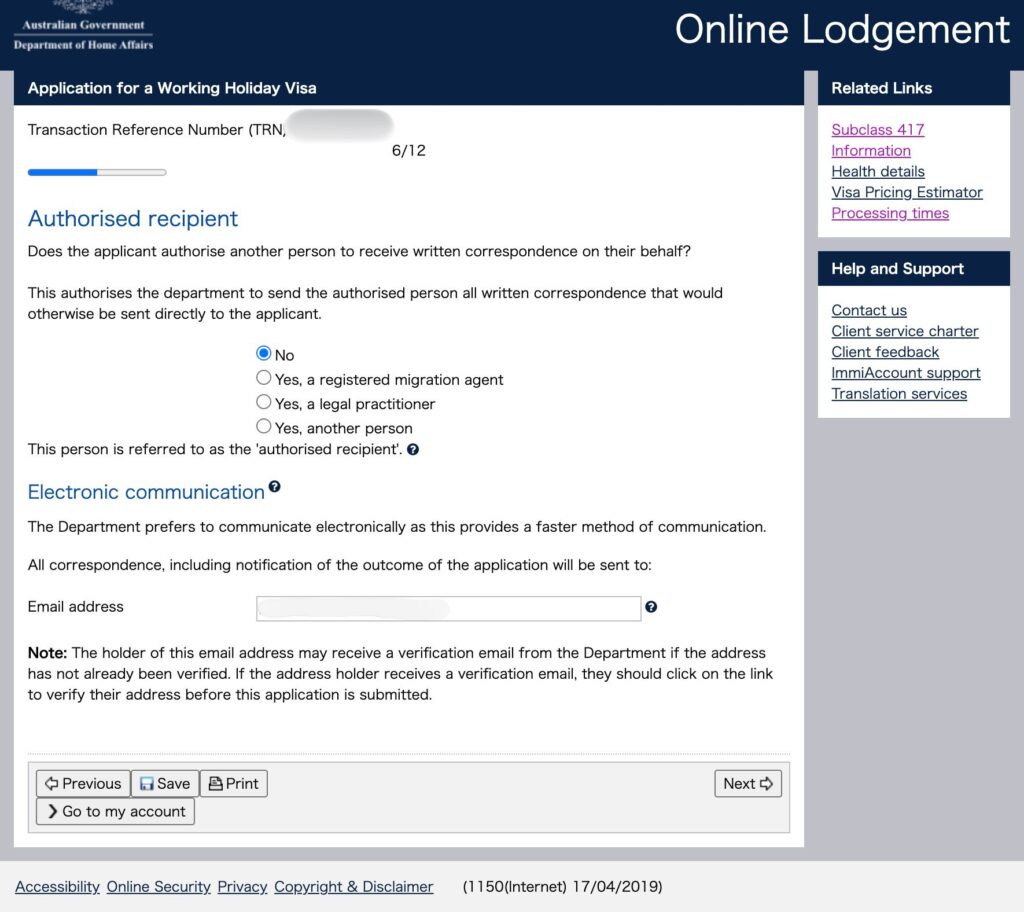
Task: Click the Email address input field
Action: 448,608
